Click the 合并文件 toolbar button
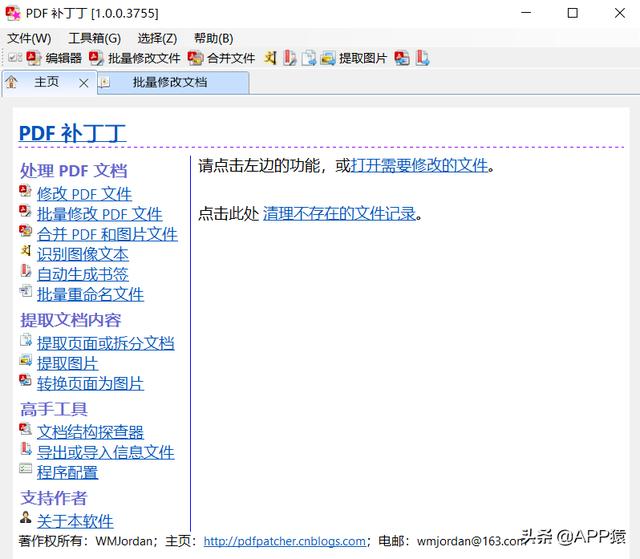640x559 pixels. point(222,58)
